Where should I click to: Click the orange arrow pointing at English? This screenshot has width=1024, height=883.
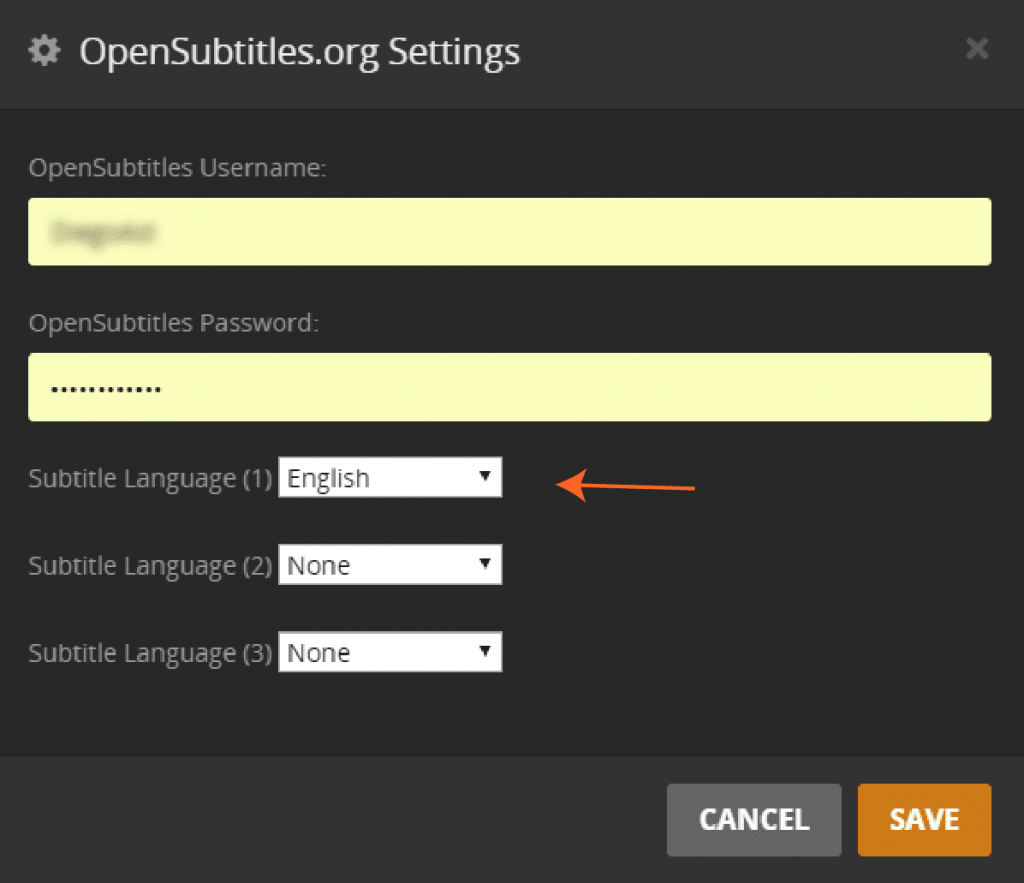tap(625, 487)
